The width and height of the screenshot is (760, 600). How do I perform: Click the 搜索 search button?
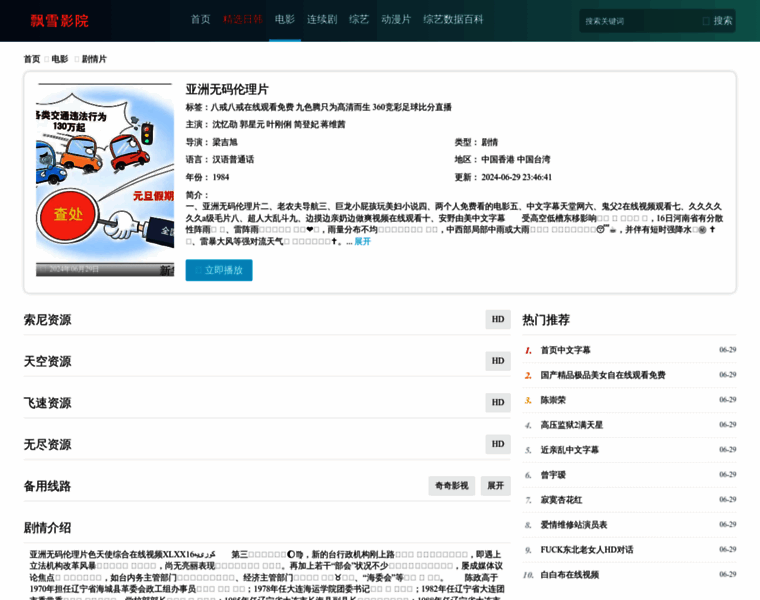click(717, 21)
